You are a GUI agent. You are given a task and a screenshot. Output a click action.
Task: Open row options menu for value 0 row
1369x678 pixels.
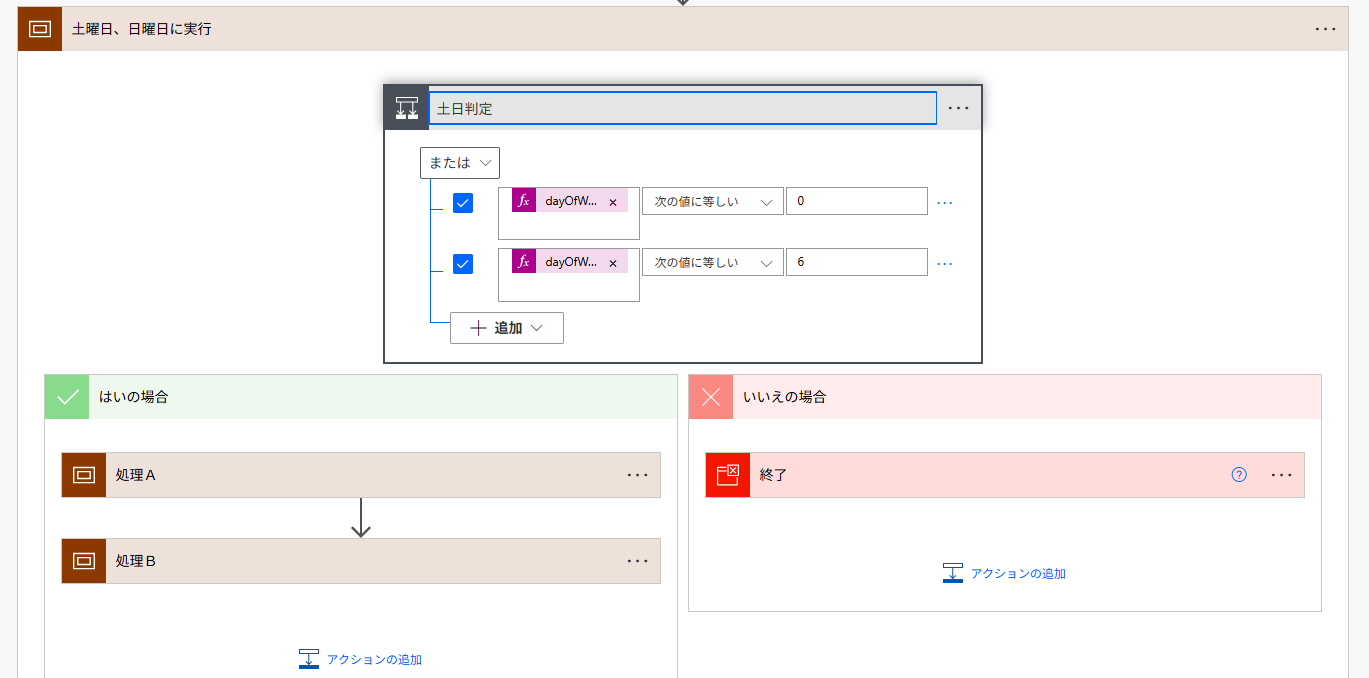tap(945, 202)
